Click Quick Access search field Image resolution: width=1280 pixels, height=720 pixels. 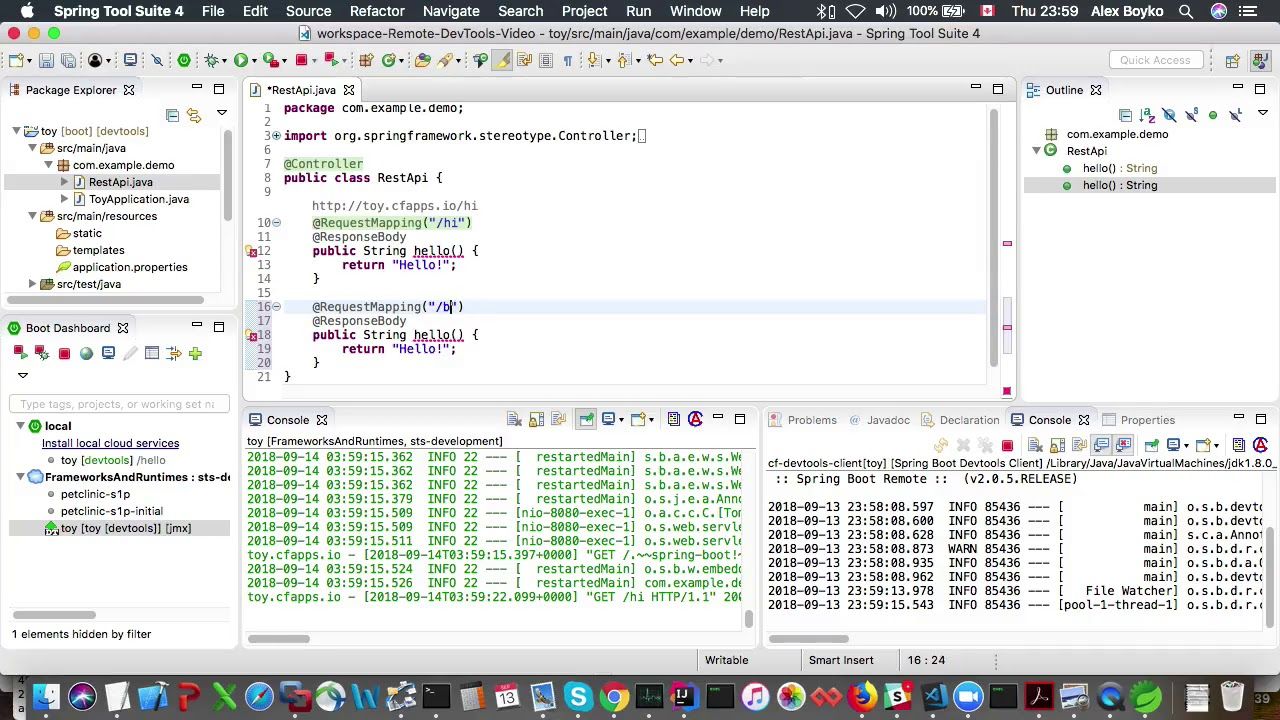coord(1155,60)
